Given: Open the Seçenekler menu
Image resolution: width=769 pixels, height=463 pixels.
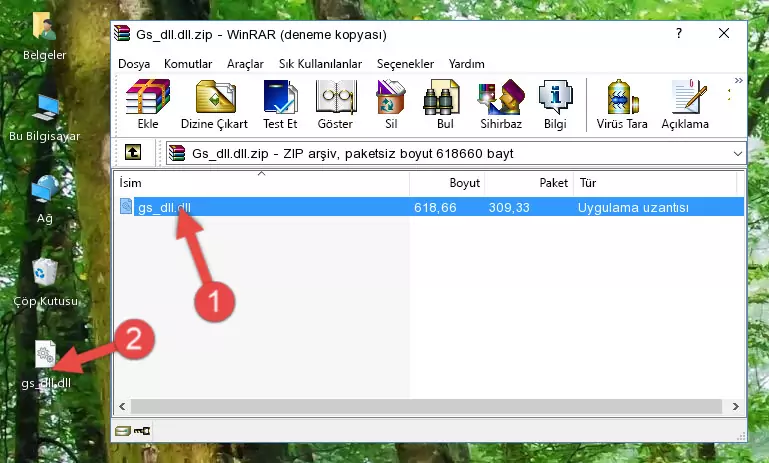Looking at the screenshot, I should click(x=405, y=64).
